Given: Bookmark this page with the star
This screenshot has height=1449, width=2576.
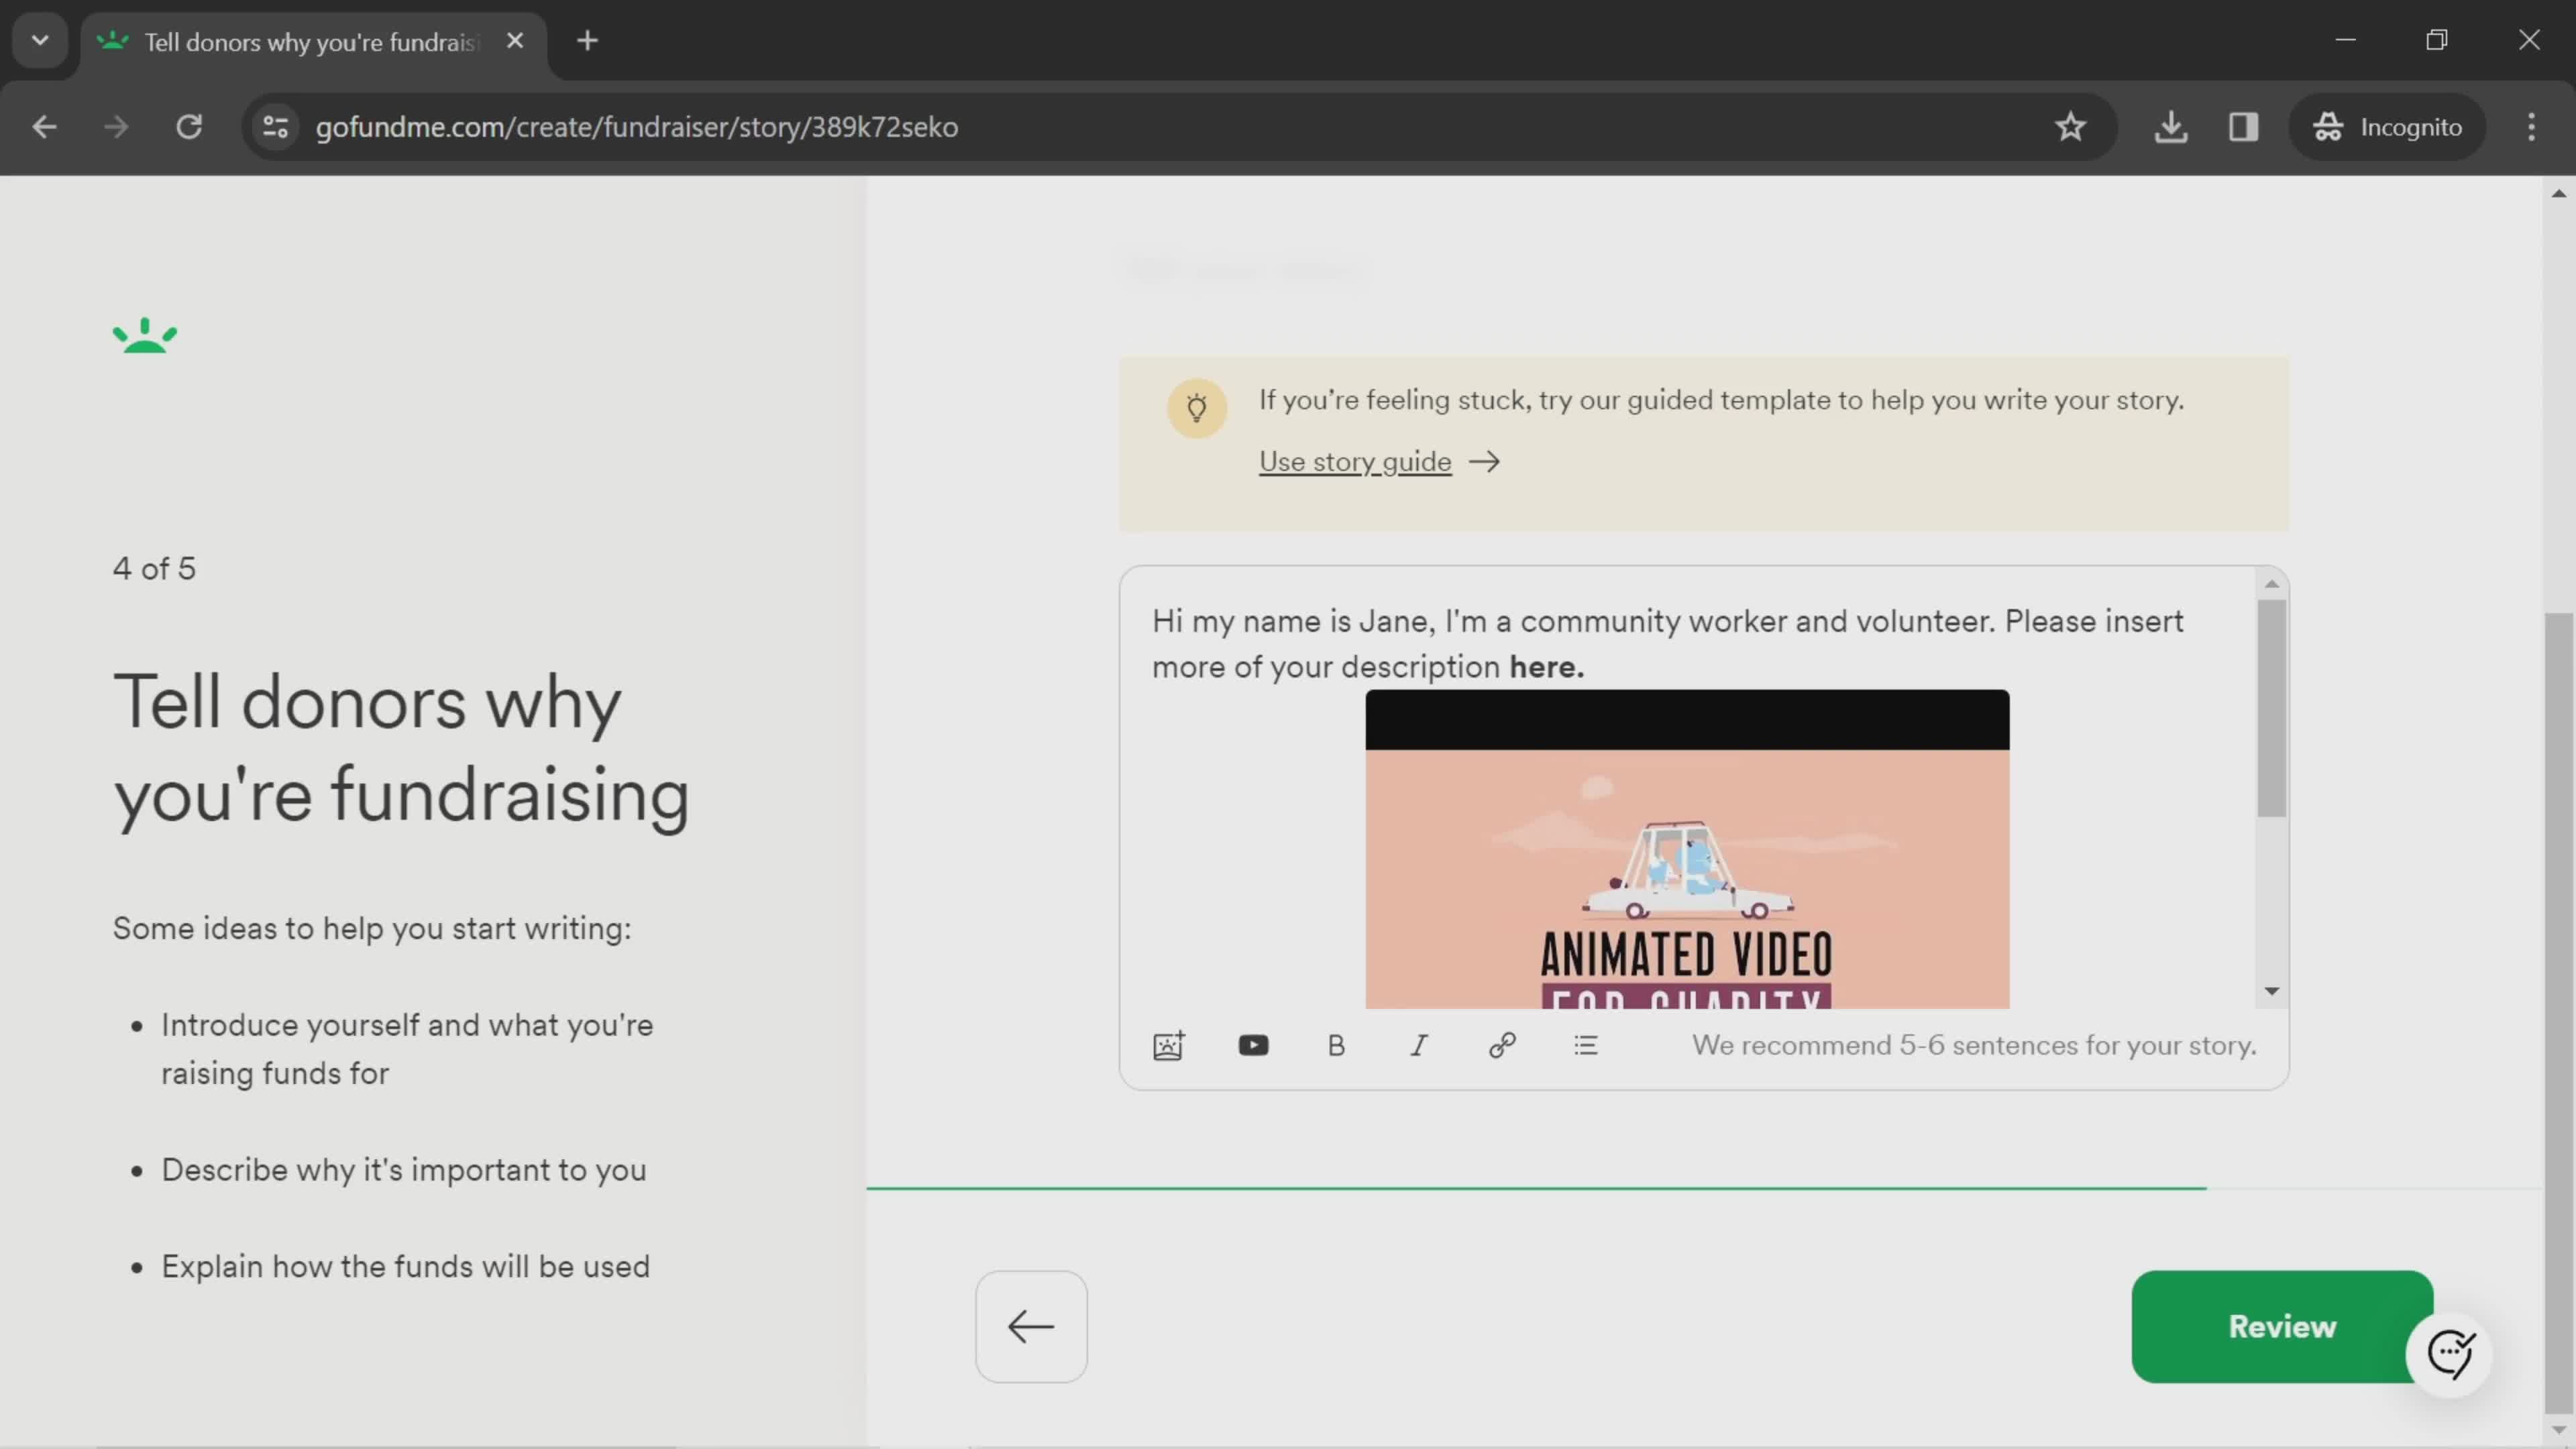Looking at the screenshot, I should (x=2070, y=127).
